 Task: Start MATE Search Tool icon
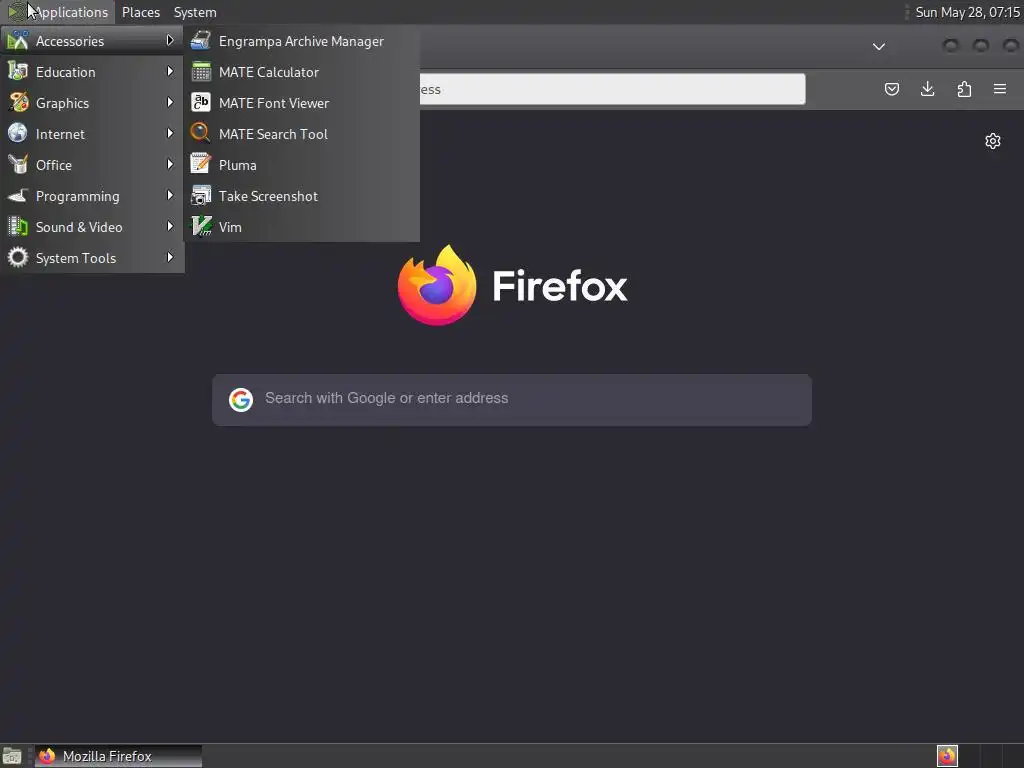[x=200, y=133]
